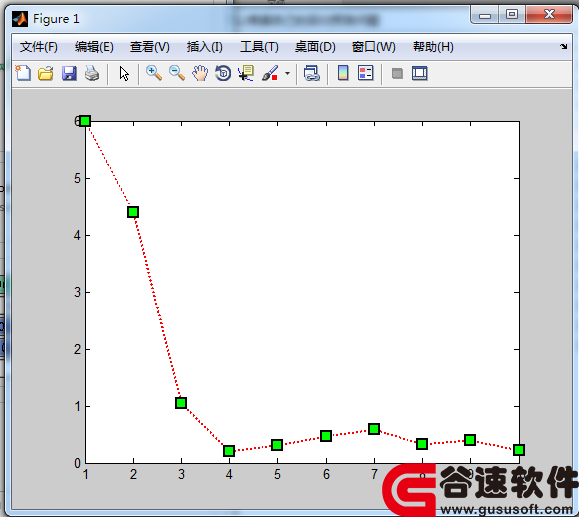Screen dimensions: 579x517
Task: Open the 插入(I) menu
Action: (x=205, y=47)
